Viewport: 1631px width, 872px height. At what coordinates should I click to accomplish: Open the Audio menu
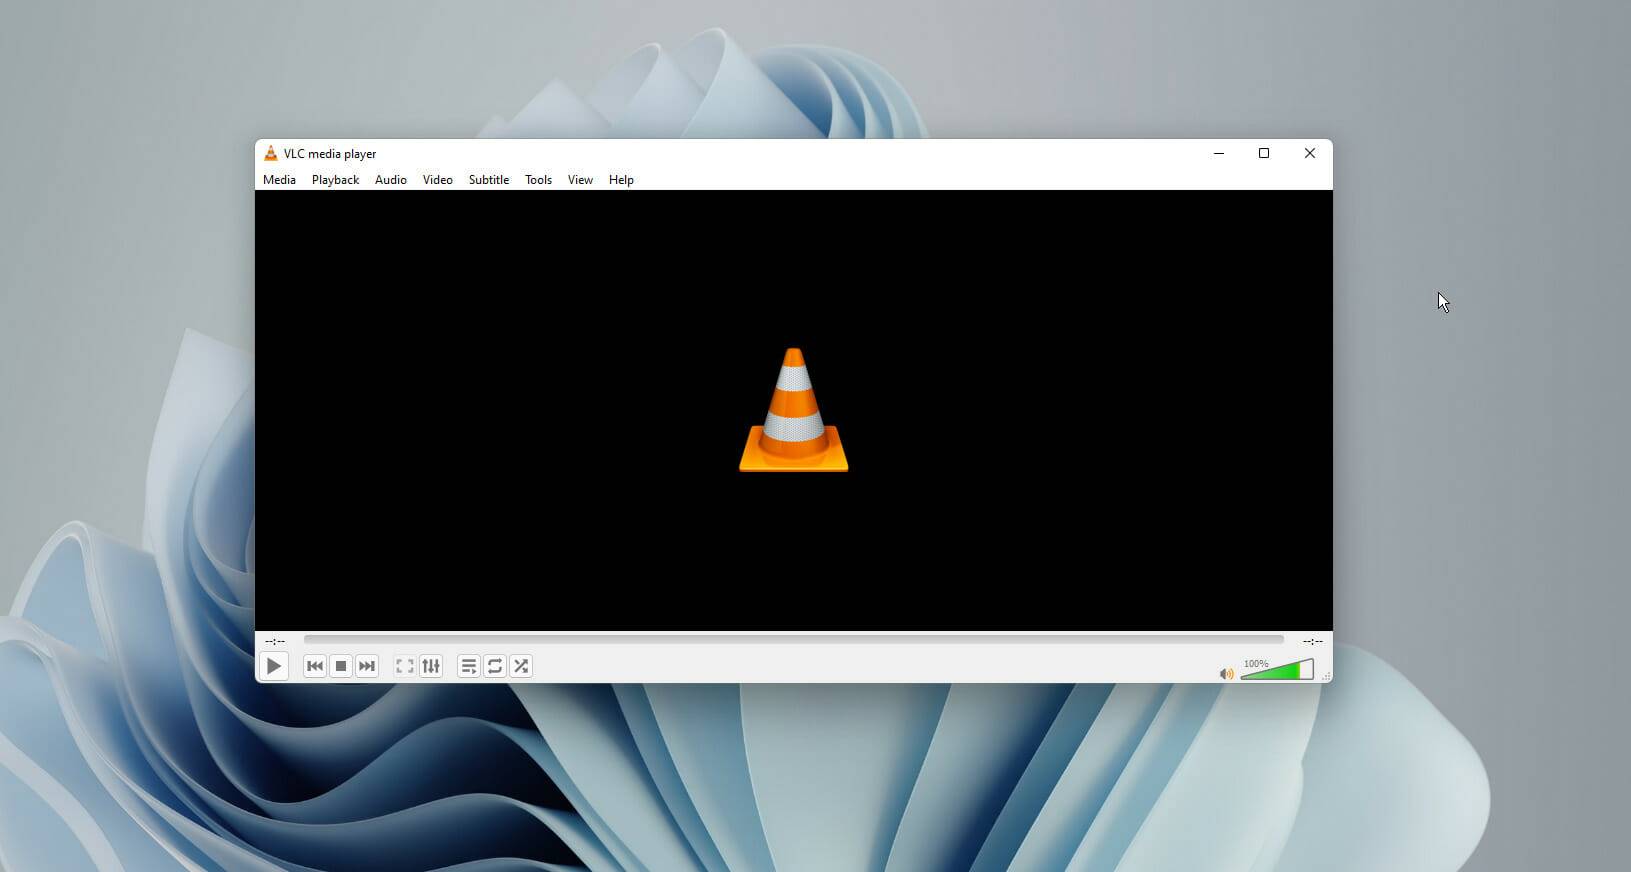391,180
